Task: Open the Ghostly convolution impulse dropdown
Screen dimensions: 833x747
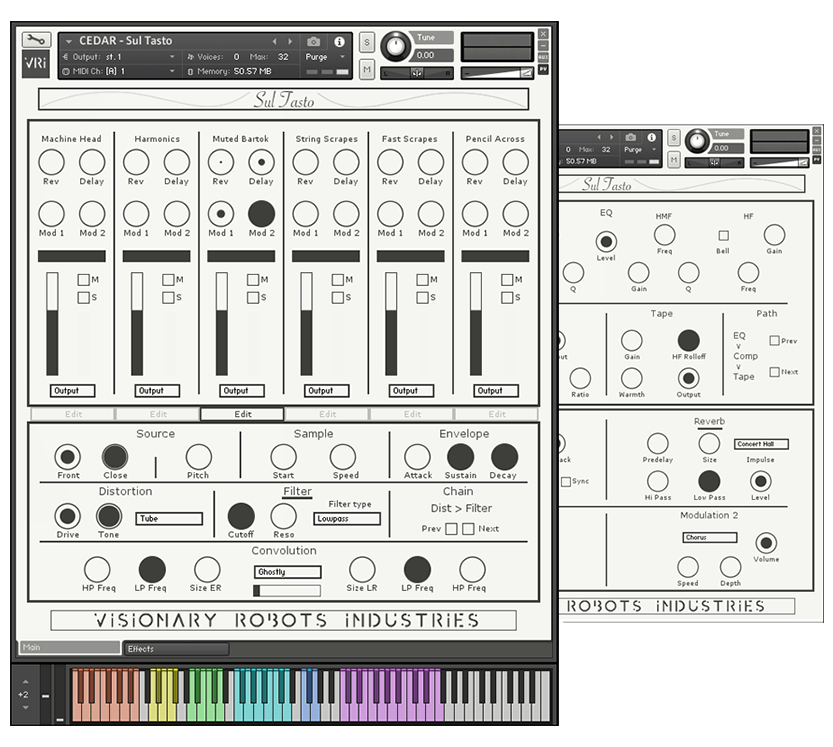Action: click(x=287, y=572)
